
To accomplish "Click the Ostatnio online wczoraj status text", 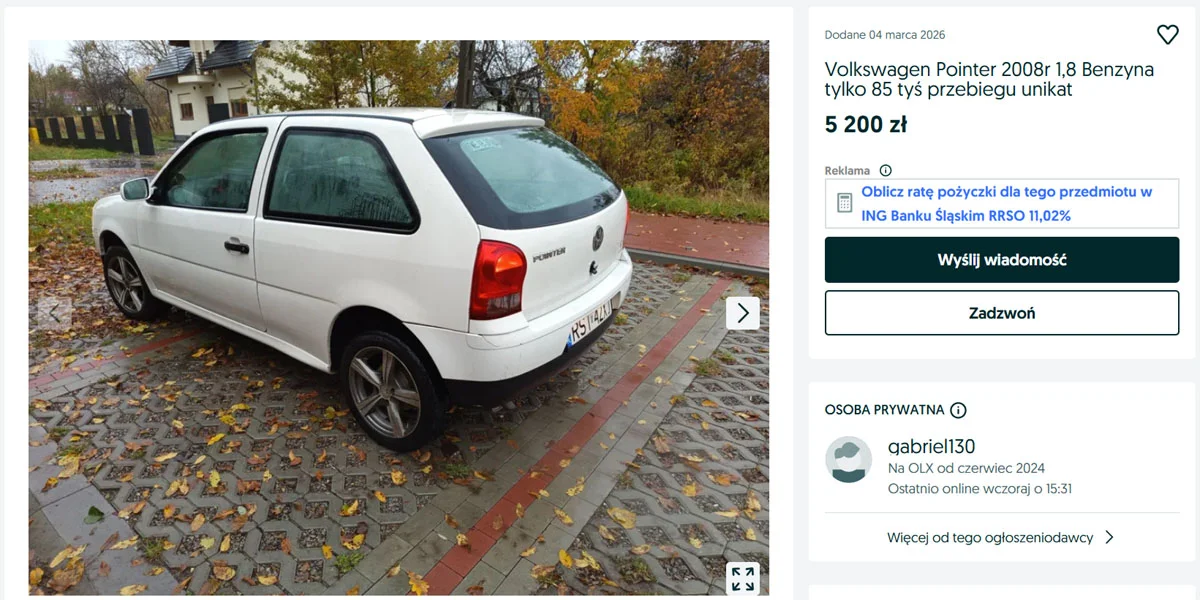I will (980, 489).
